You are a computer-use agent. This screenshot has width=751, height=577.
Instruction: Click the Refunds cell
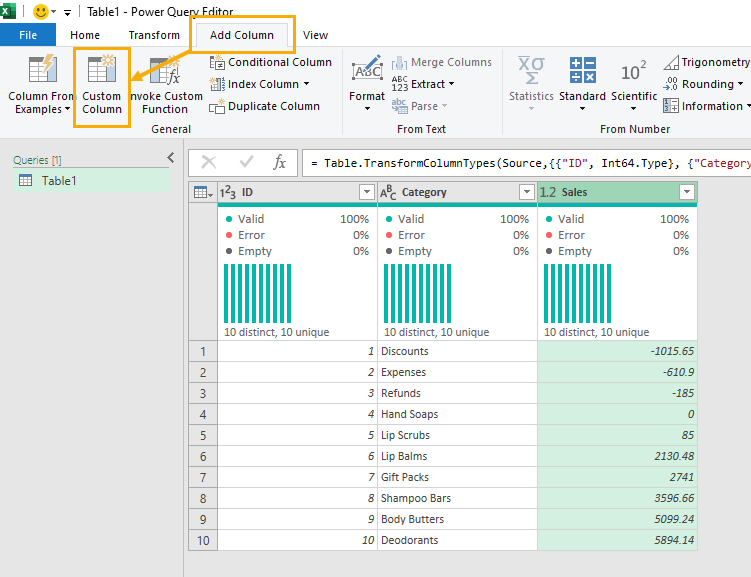(457, 394)
